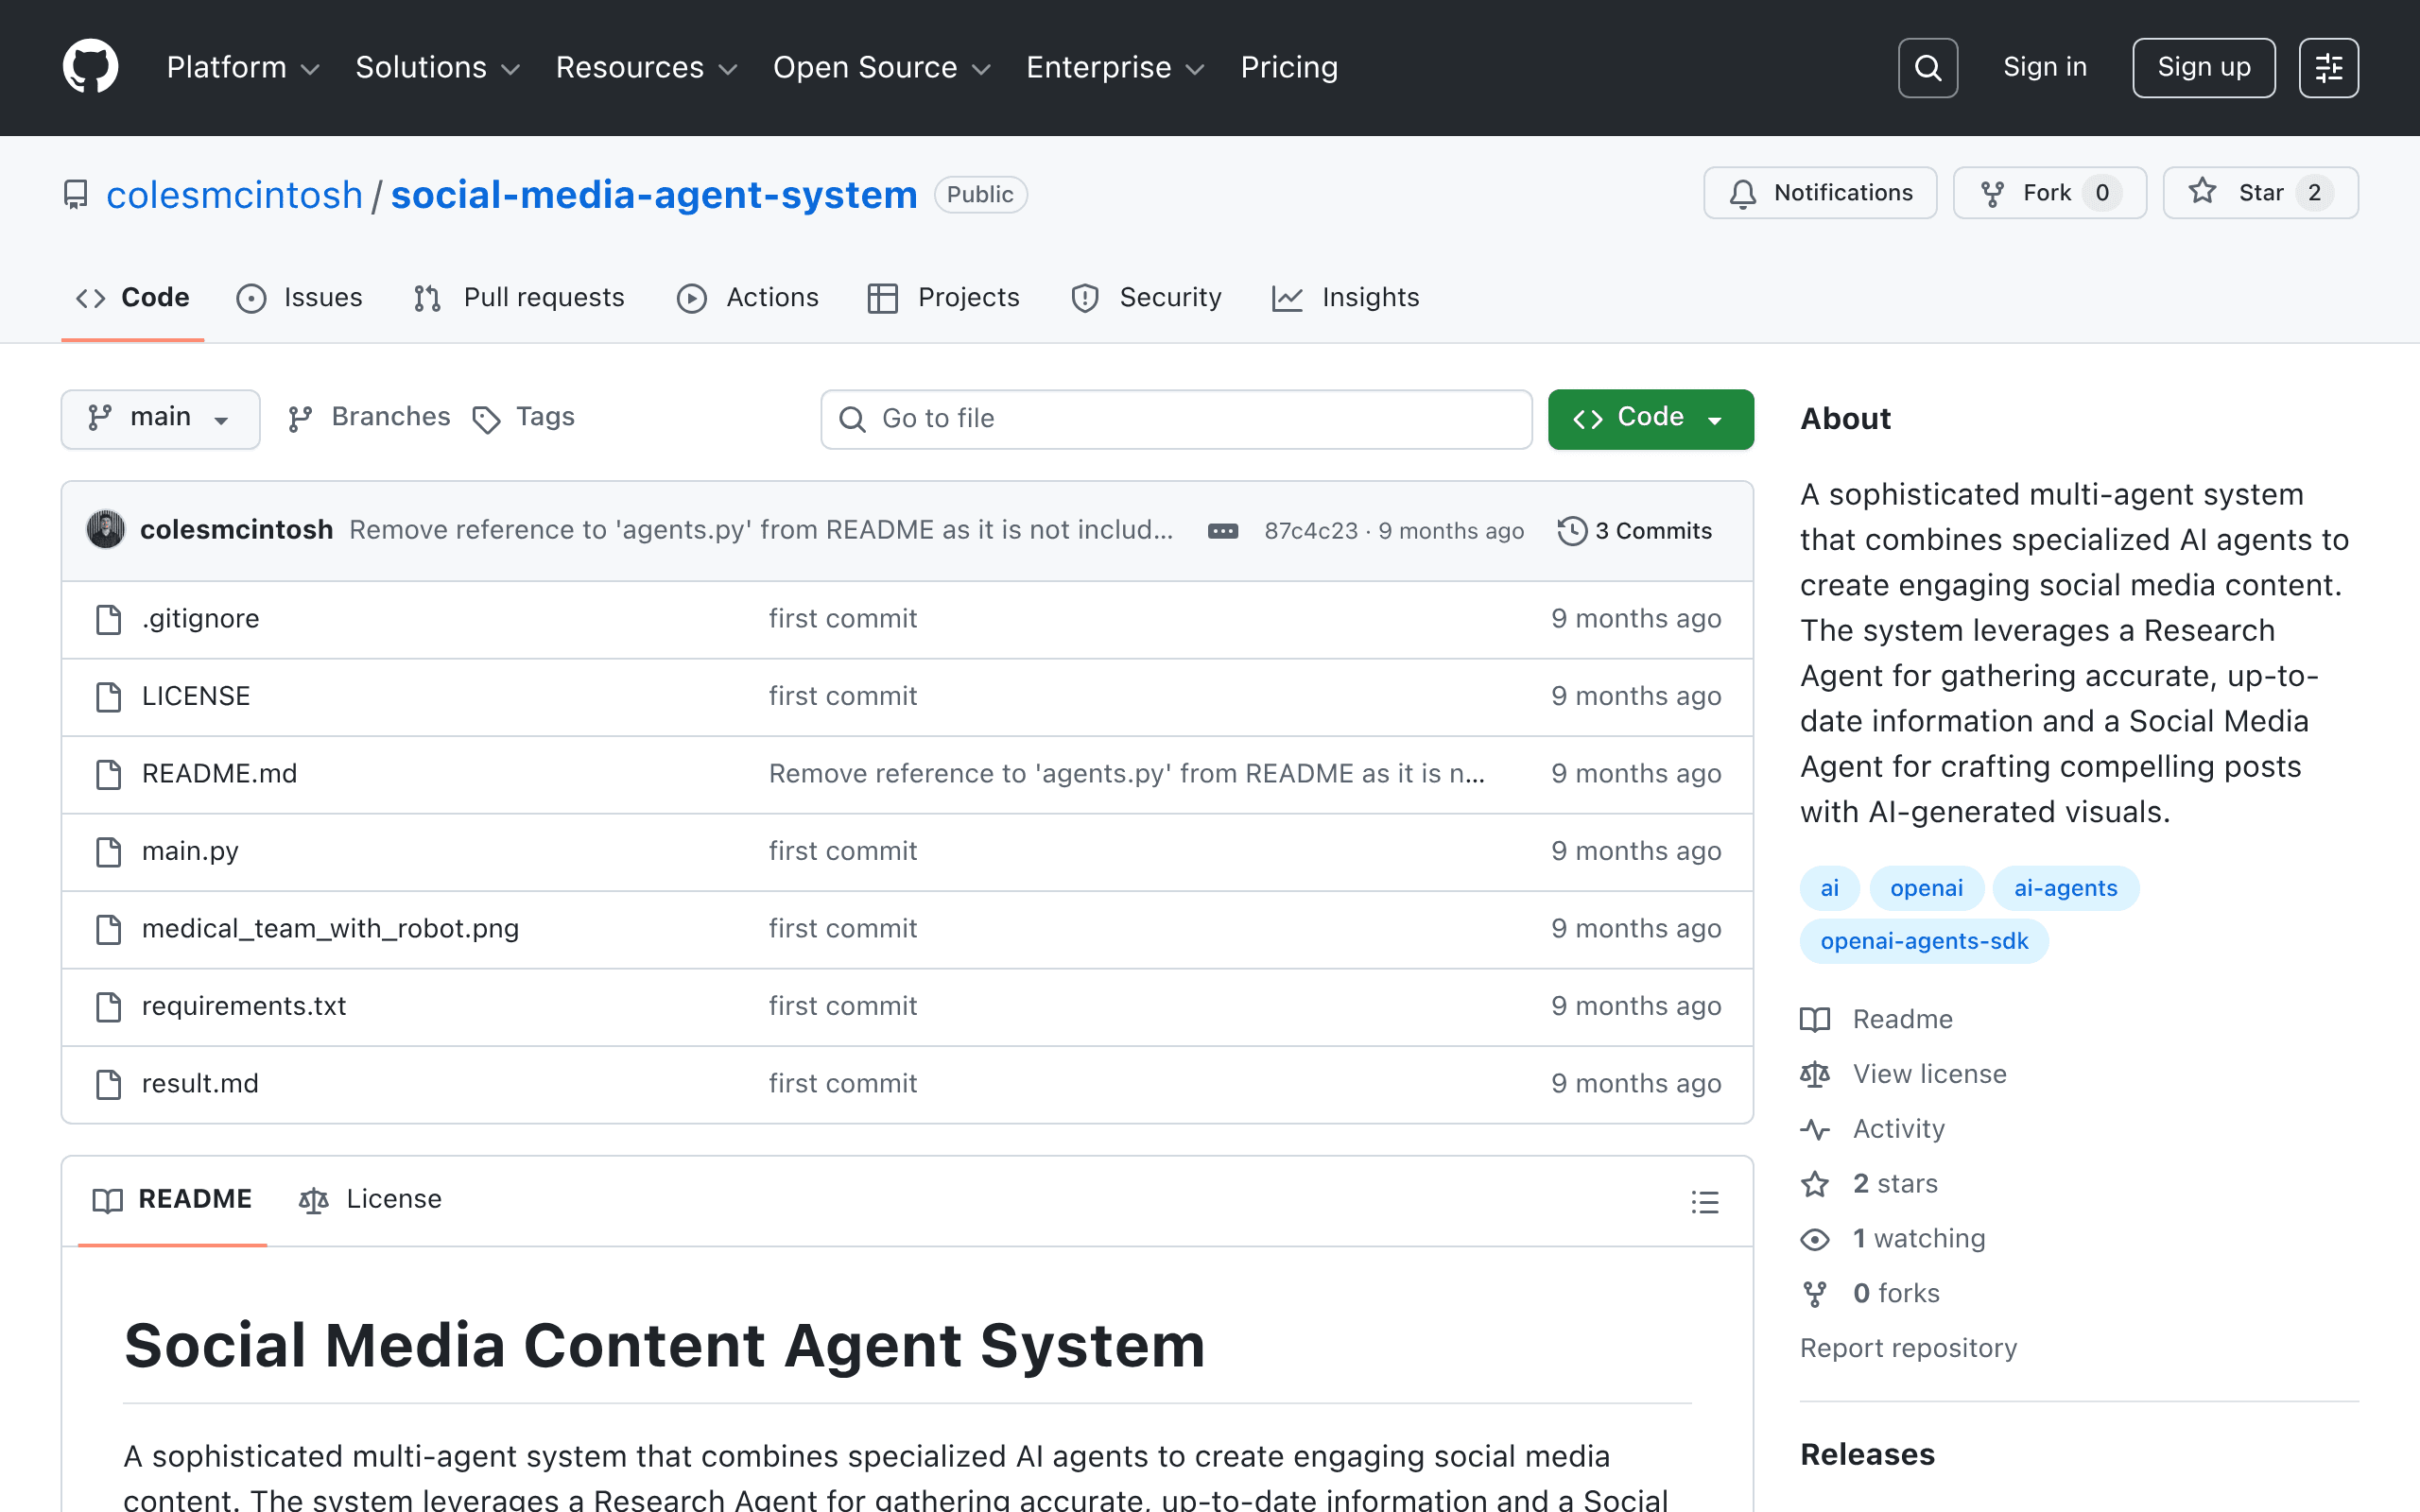Click the star icon in Star button
This screenshot has height=1512, width=2420.
(2202, 192)
